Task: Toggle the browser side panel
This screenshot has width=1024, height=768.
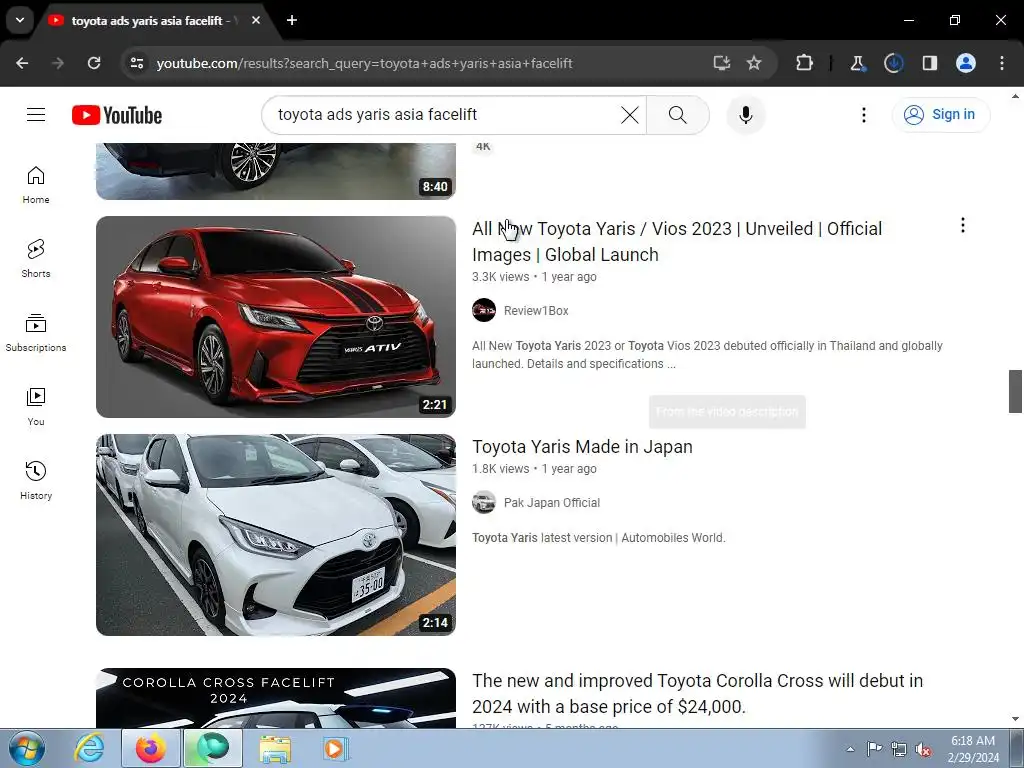Action: tap(930, 63)
